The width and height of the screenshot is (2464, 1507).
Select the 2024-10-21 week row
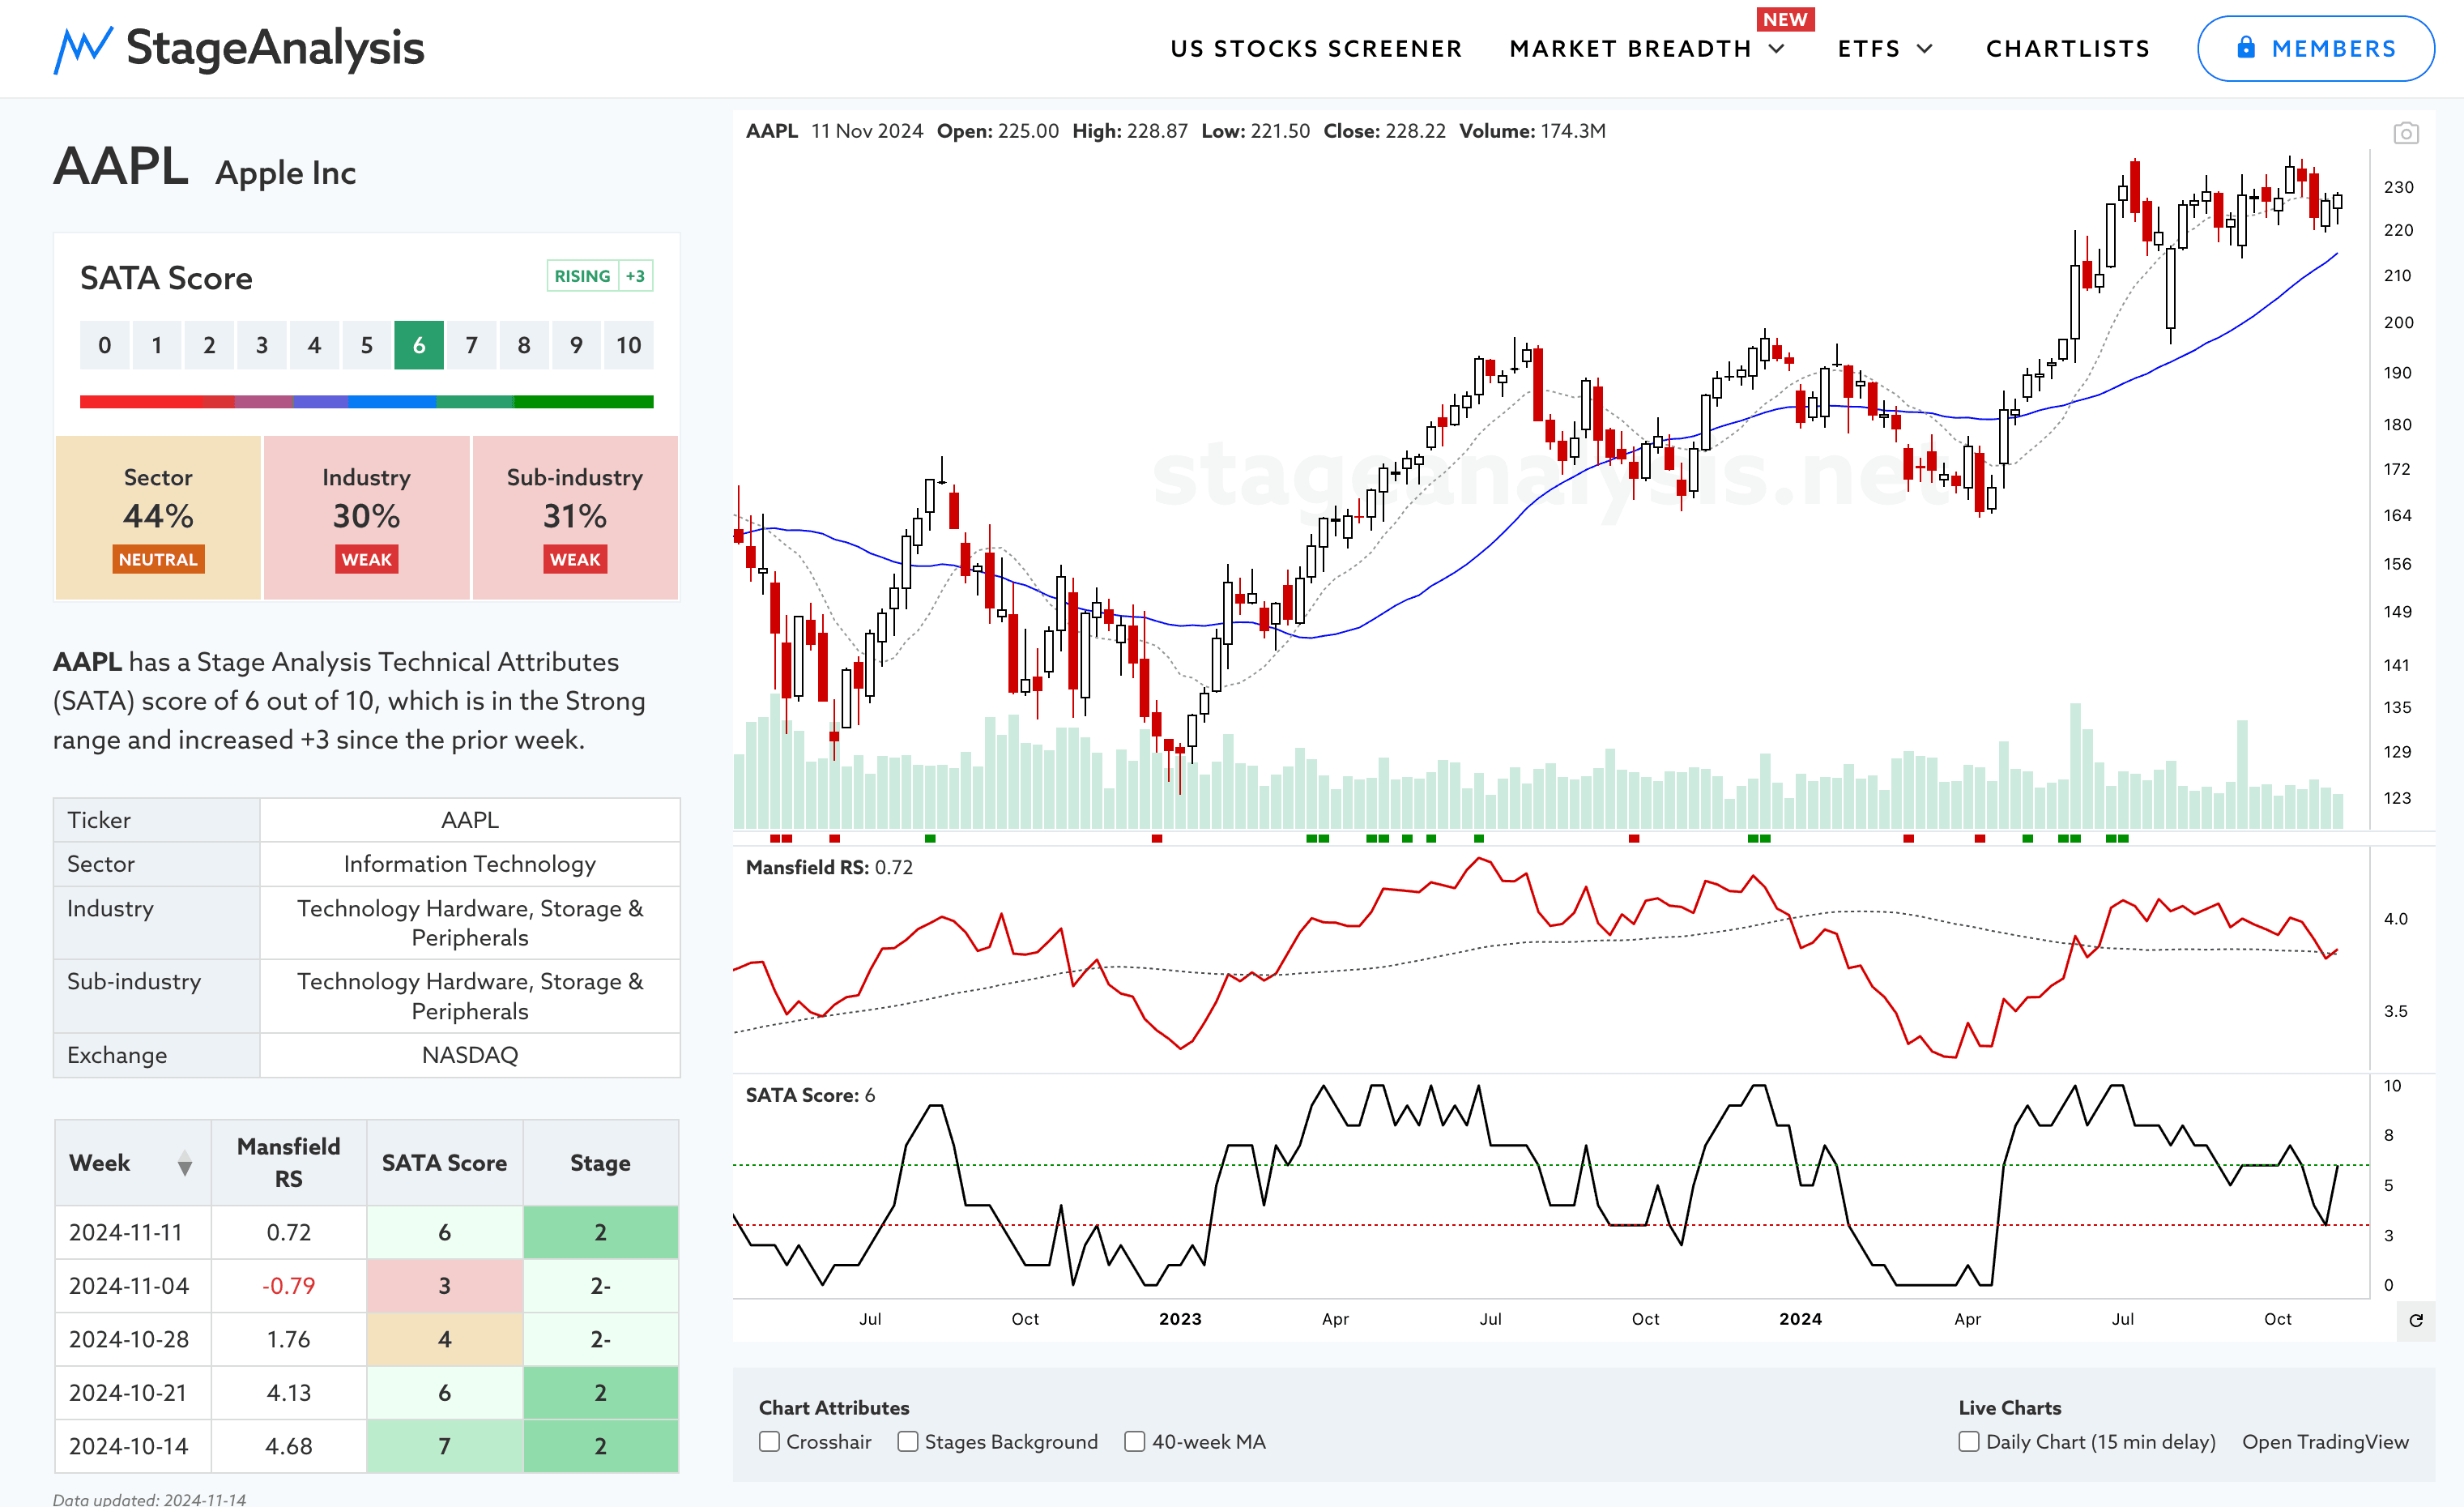[x=366, y=1392]
